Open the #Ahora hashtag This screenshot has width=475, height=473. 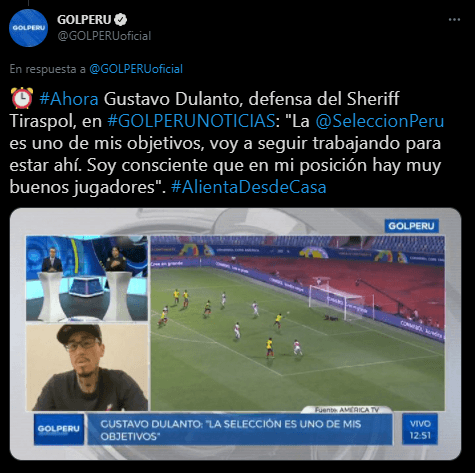point(69,99)
